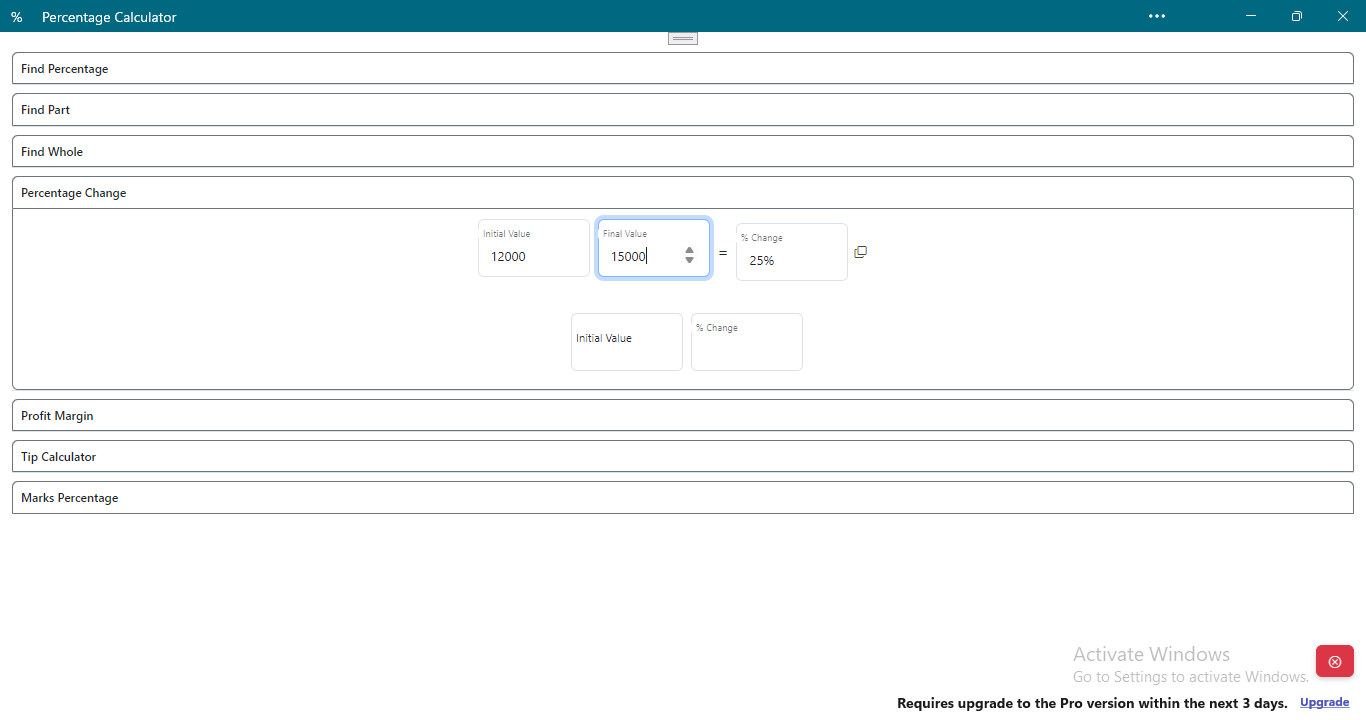
Task: Click the empty % Change field in second row
Action: click(x=747, y=342)
